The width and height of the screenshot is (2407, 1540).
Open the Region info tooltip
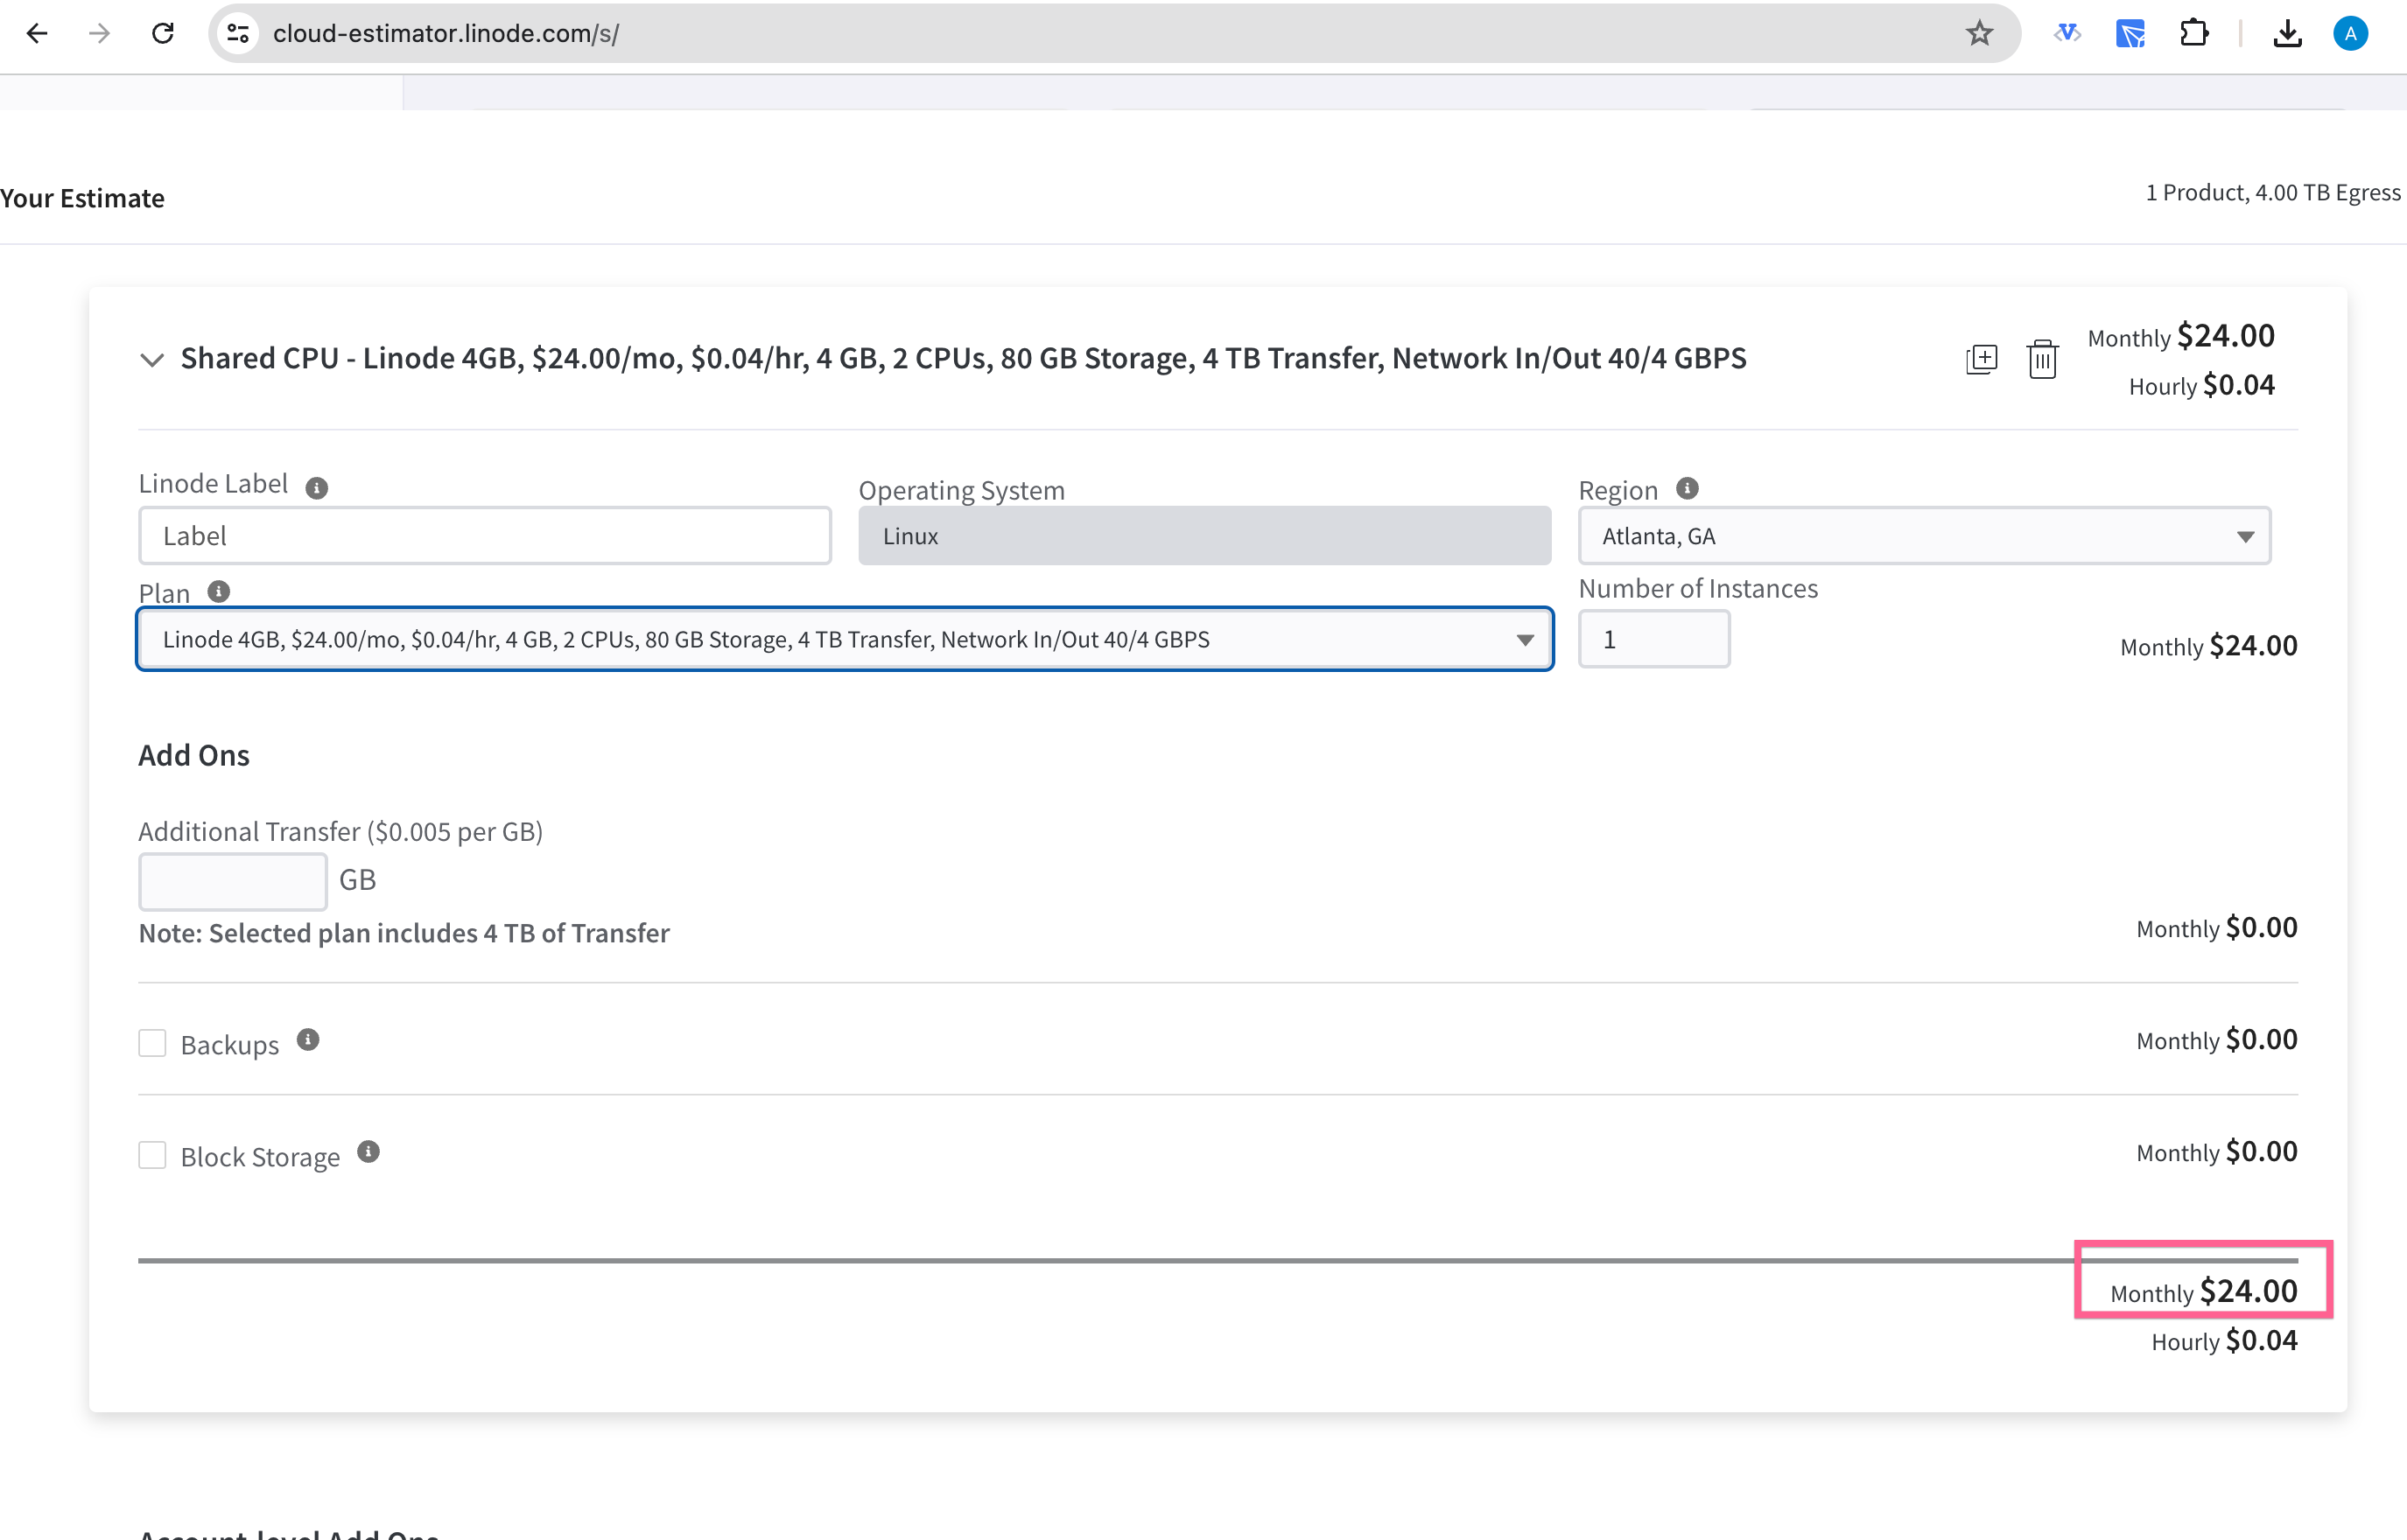(x=1687, y=488)
